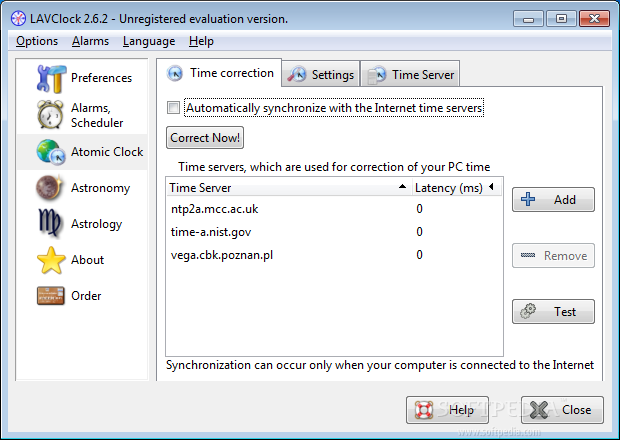Switch to the Time Server tab
Viewport: 620px width, 440px height.
(410, 74)
